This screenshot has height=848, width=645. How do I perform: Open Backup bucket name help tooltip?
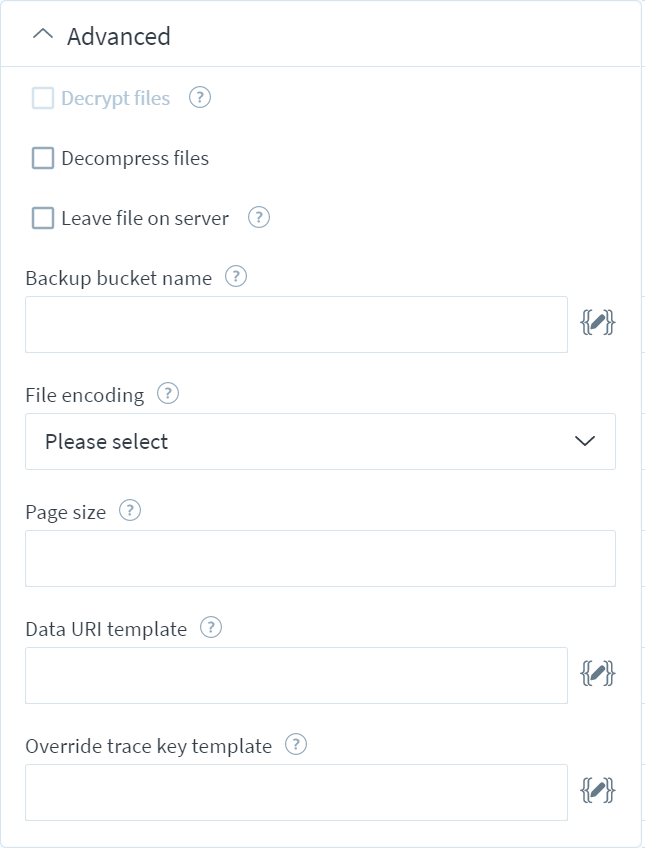236,276
